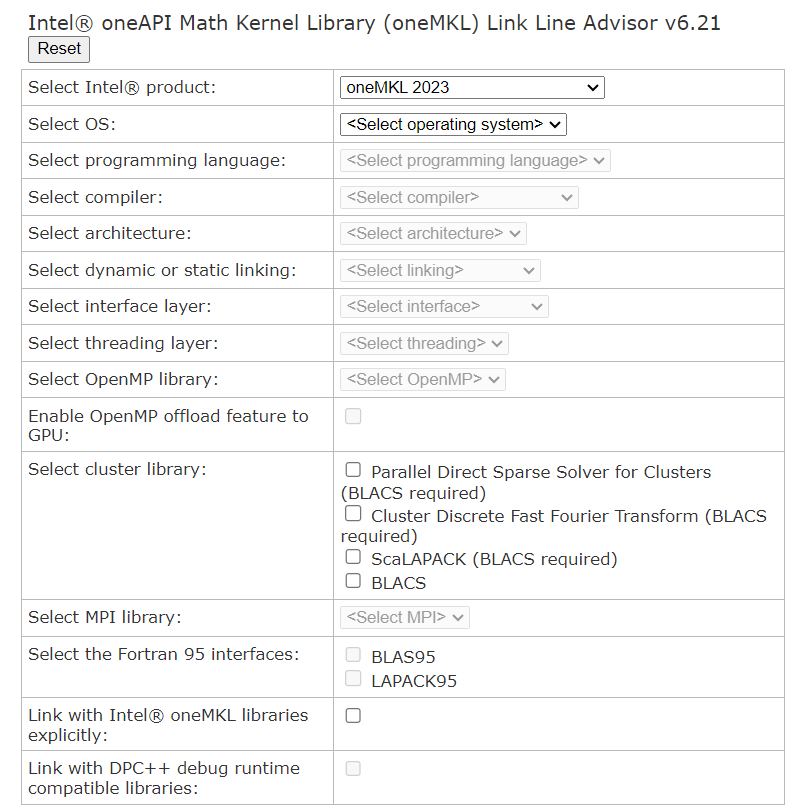
Task: Toggle the BLAS95 interface checkbox
Action: tap(353, 655)
